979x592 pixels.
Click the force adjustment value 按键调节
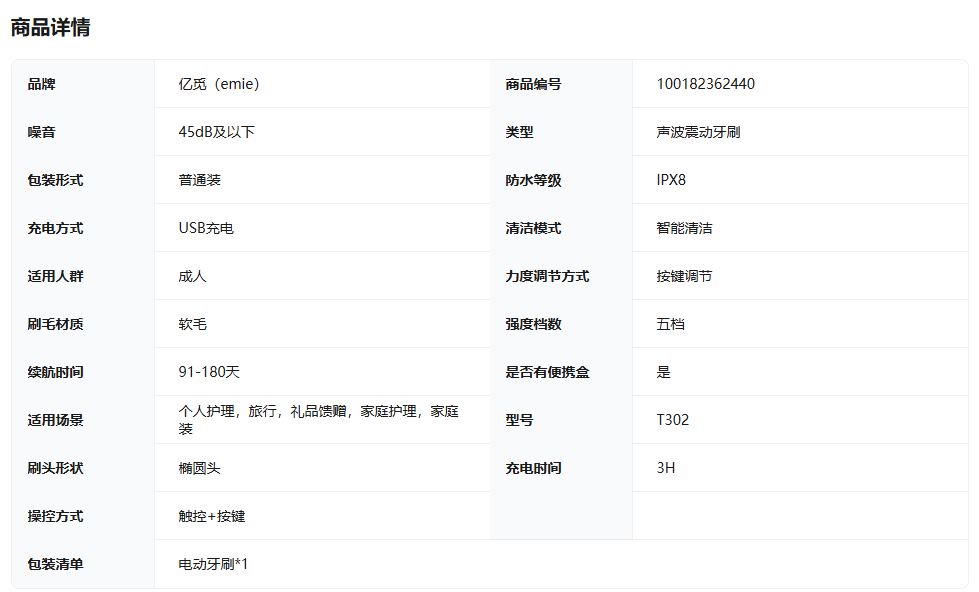coord(684,276)
